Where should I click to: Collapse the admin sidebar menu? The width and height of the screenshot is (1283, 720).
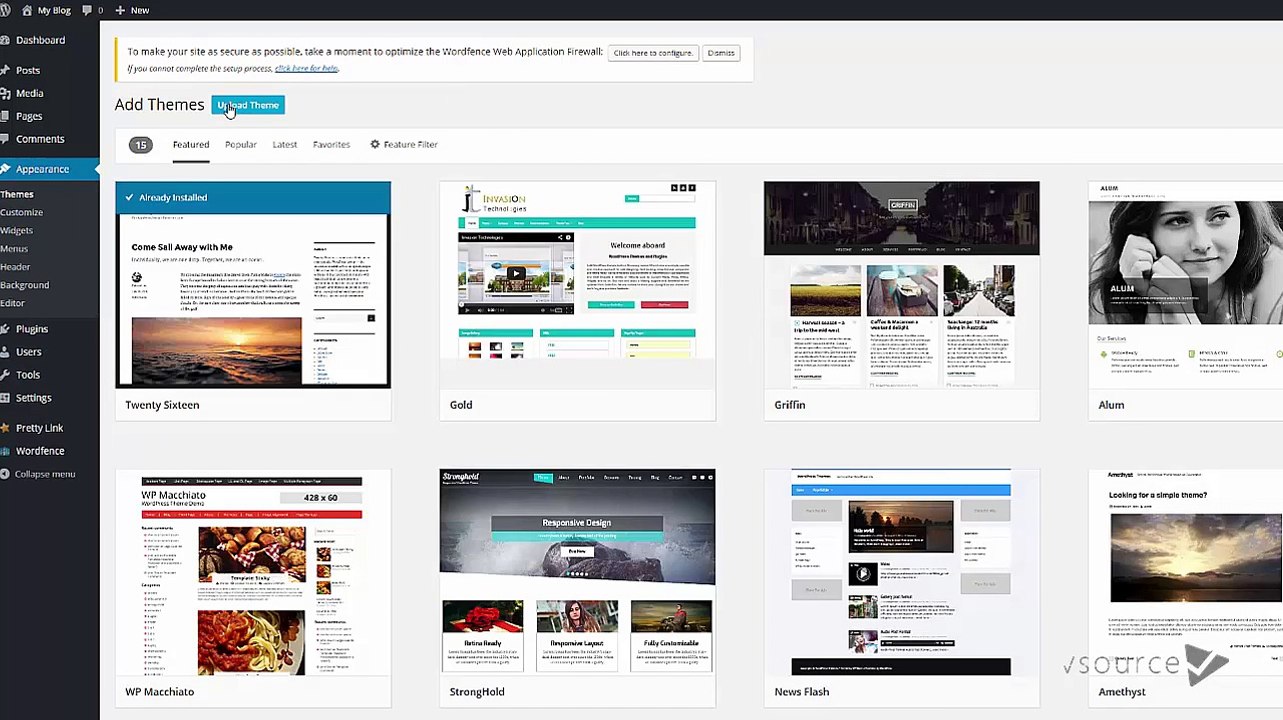click(x=45, y=474)
